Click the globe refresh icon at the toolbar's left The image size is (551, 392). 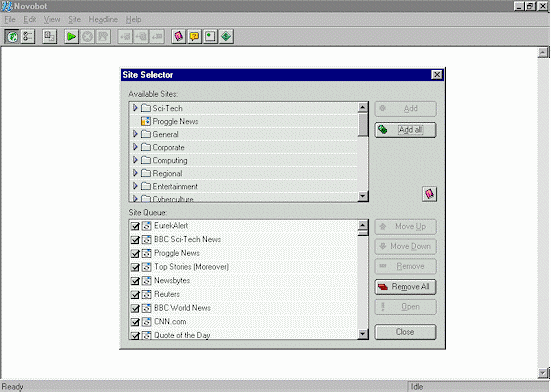[x=12, y=36]
